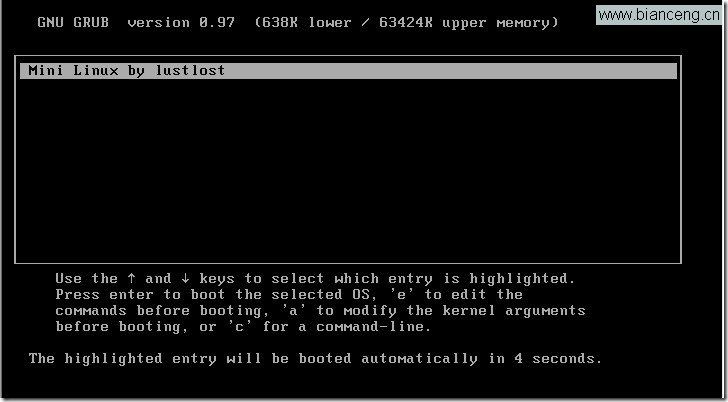
Task: Click the www.bianceng.cn watermark link
Action: 659,15
